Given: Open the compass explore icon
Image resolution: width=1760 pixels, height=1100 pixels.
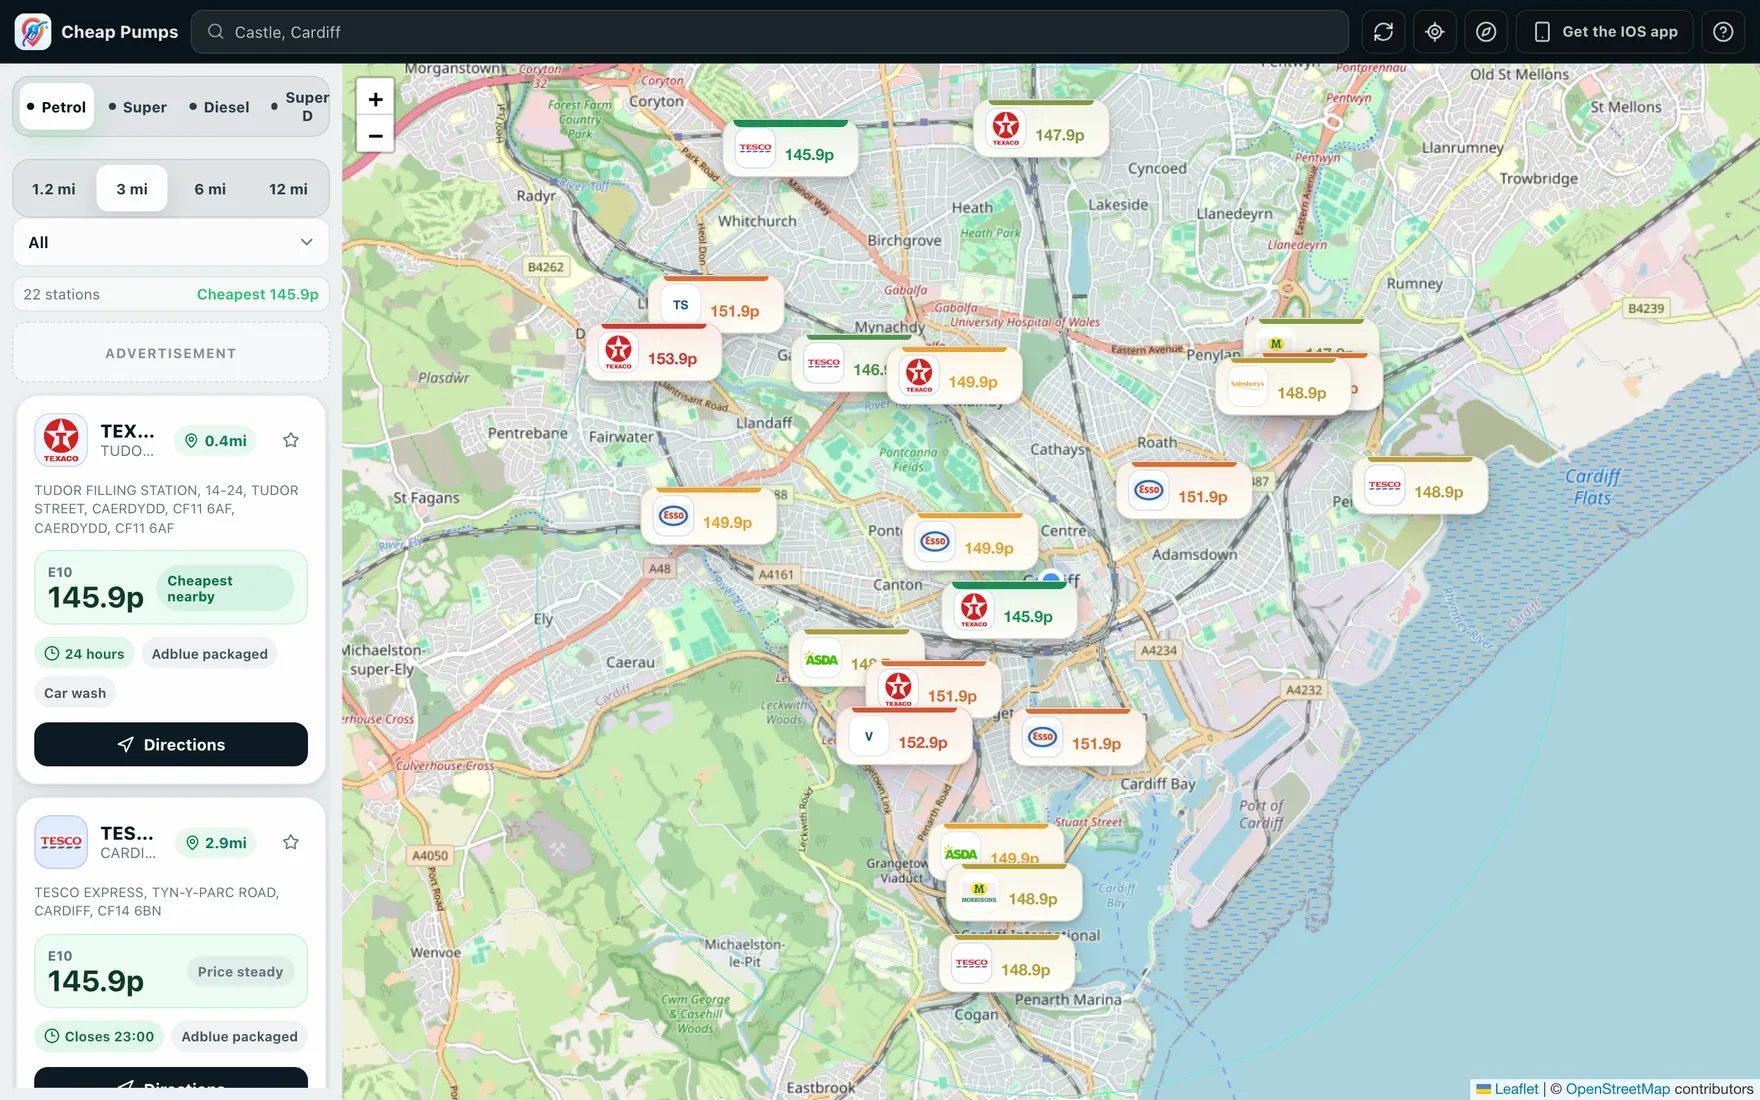Looking at the screenshot, I should [1486, 32].
